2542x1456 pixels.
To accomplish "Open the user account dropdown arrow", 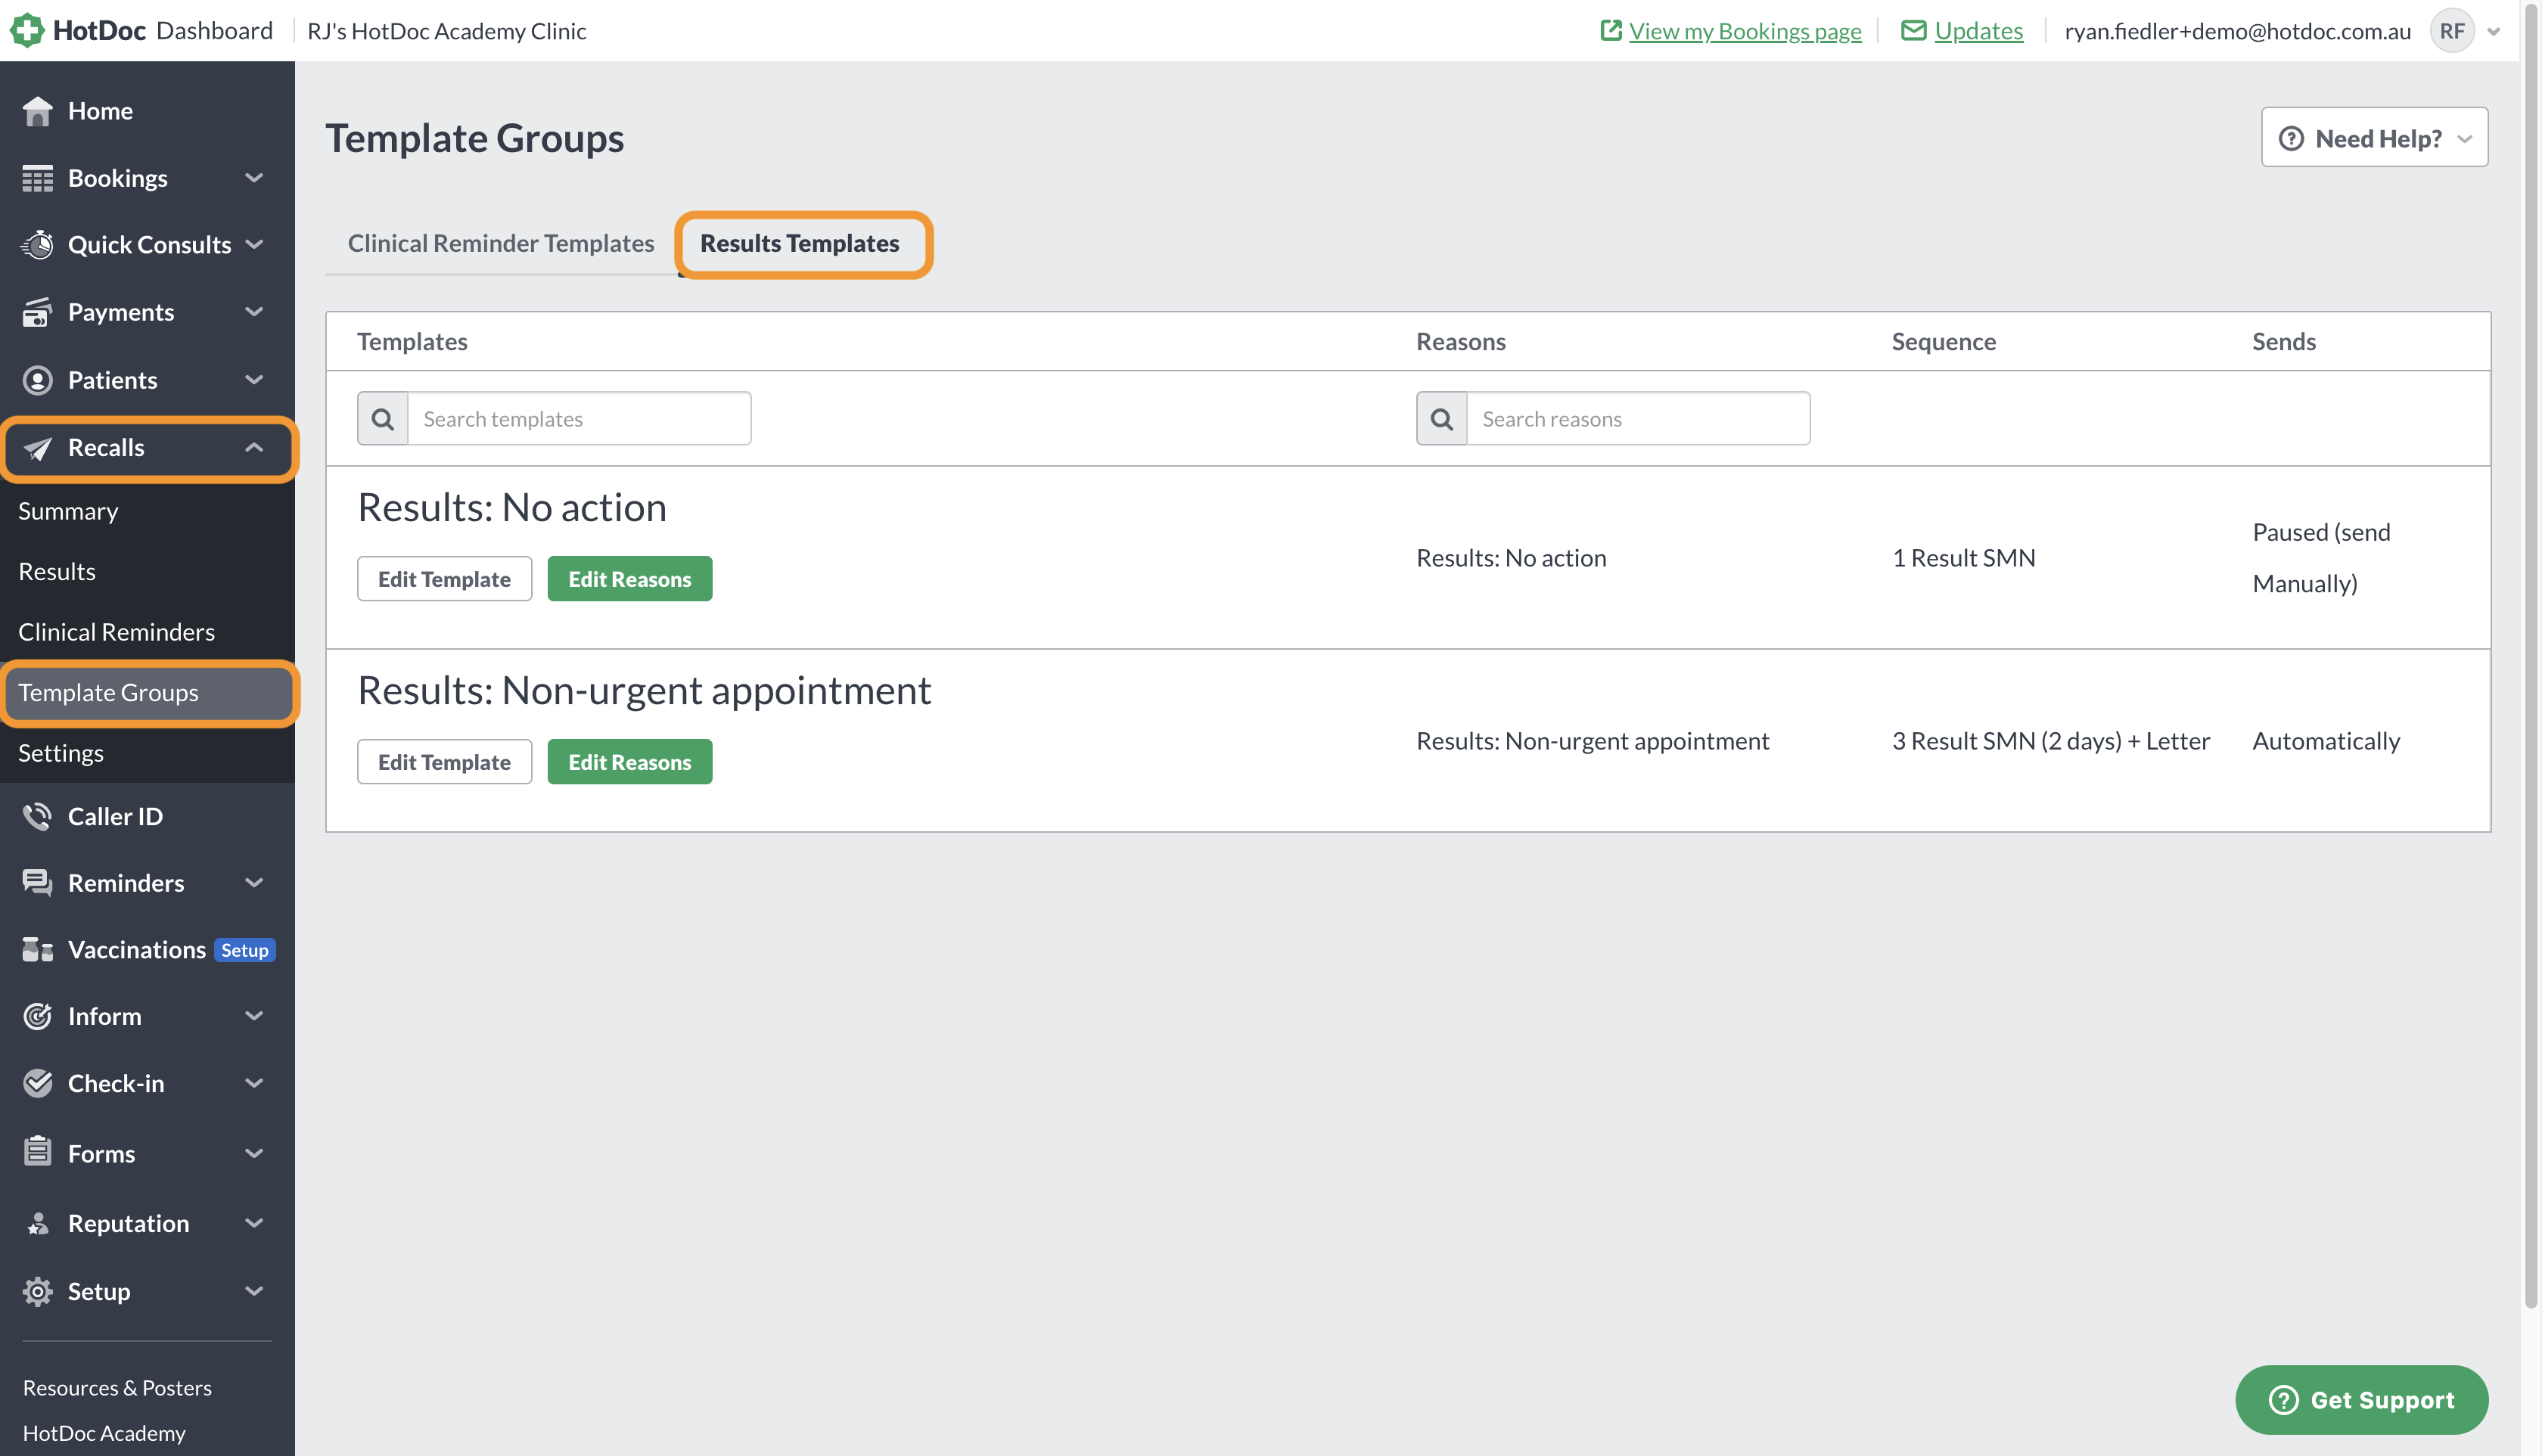I will click(2493, 31).
